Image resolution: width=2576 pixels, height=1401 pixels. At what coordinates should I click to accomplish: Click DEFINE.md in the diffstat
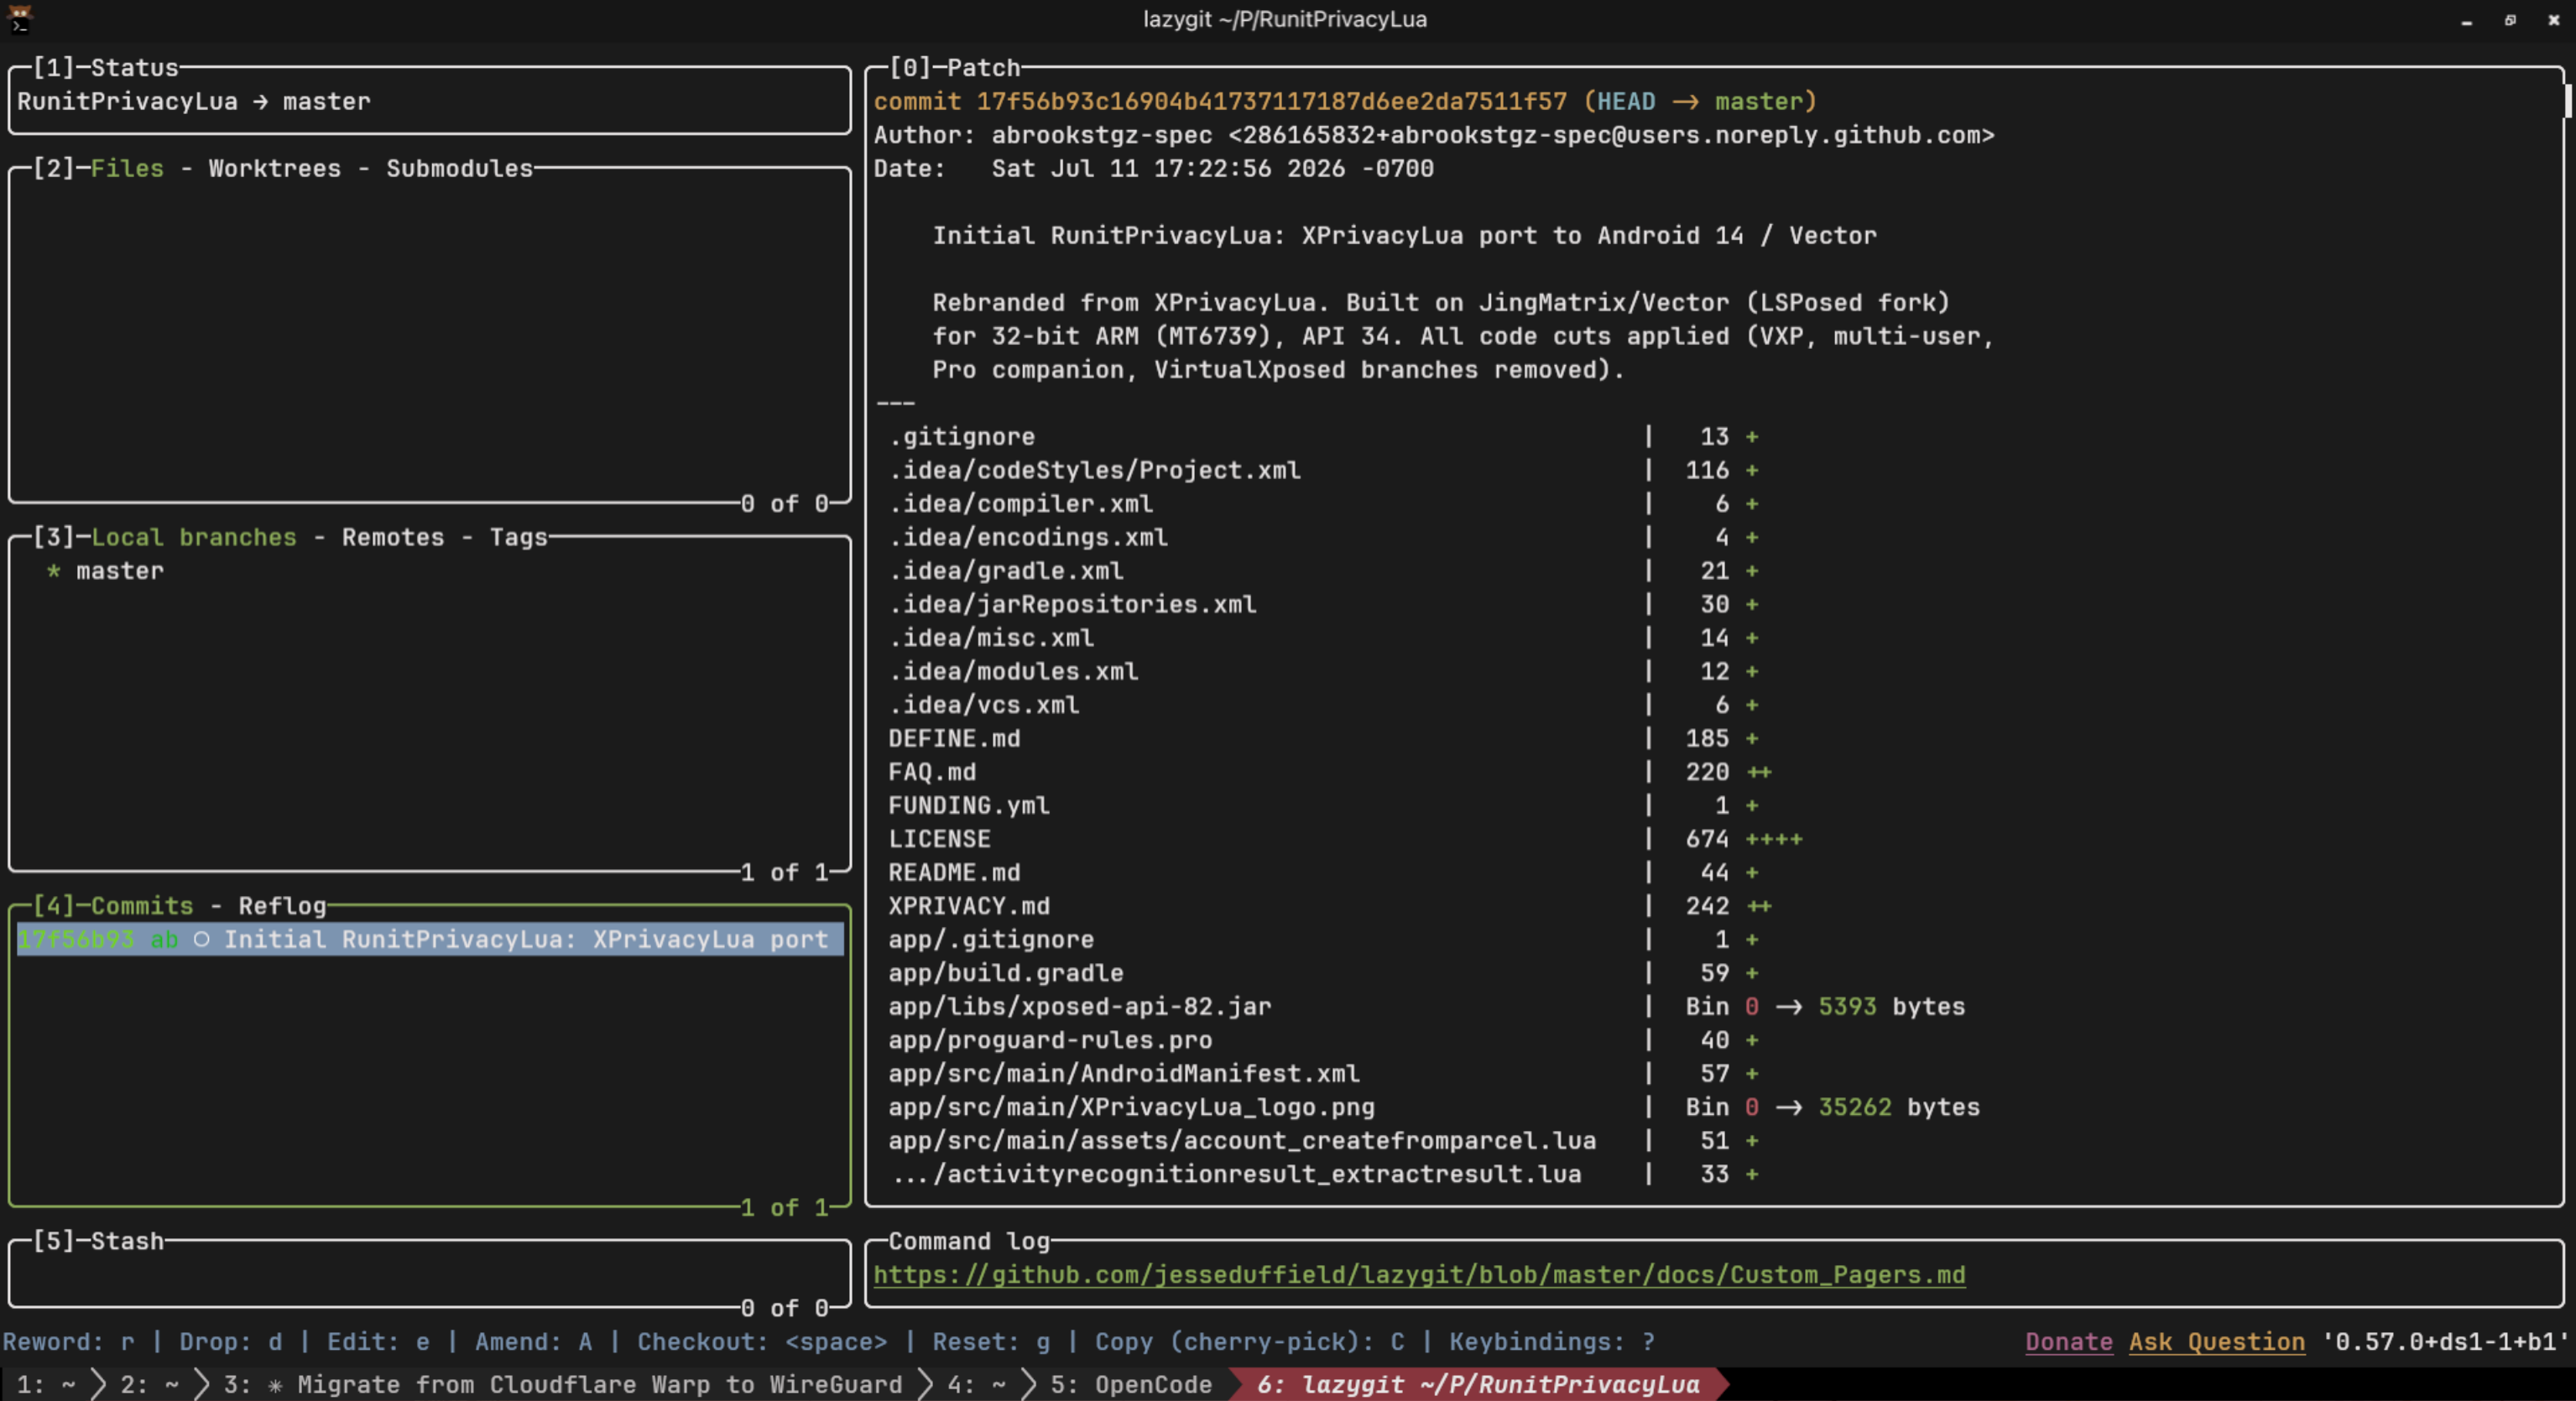coord(954,739)
